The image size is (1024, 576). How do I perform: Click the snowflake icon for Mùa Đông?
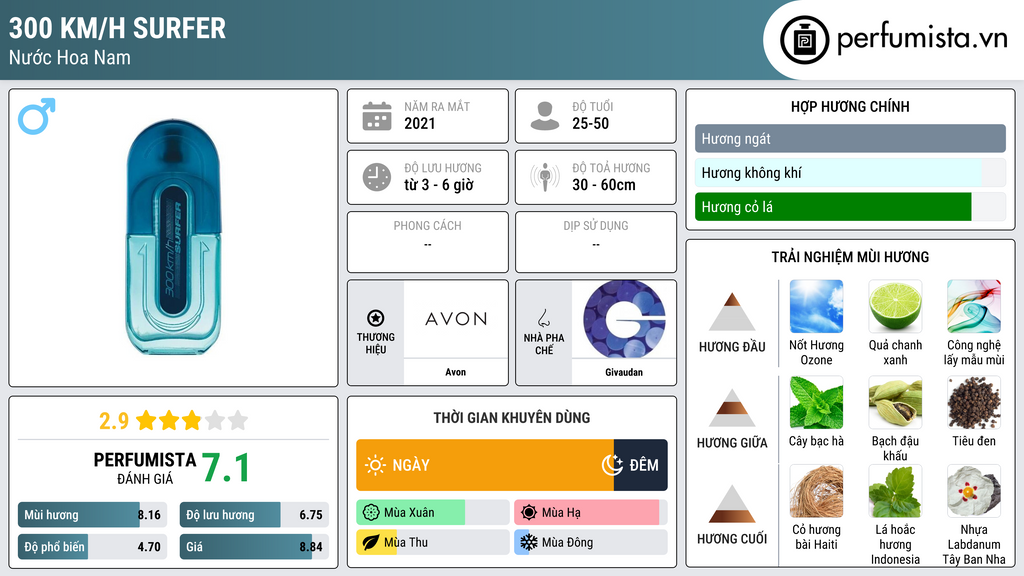click(529, 542)
